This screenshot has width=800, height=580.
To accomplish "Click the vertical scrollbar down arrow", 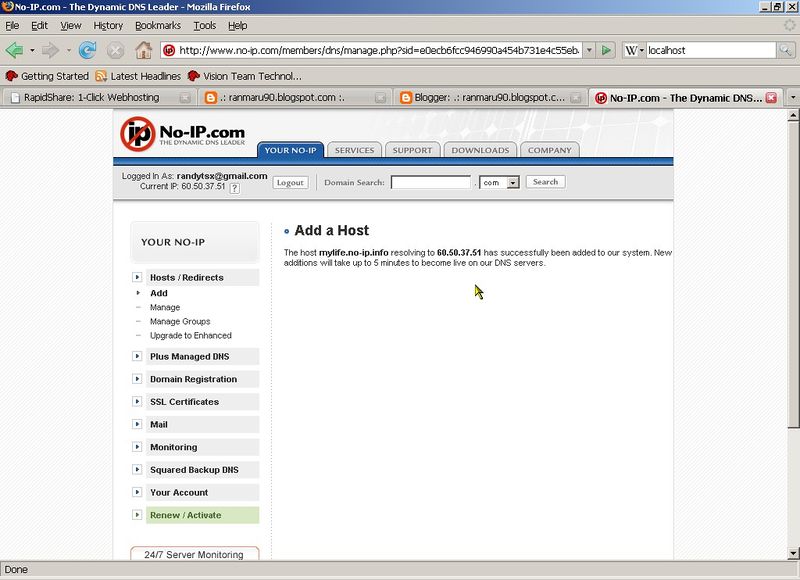I will pos(793,553).
